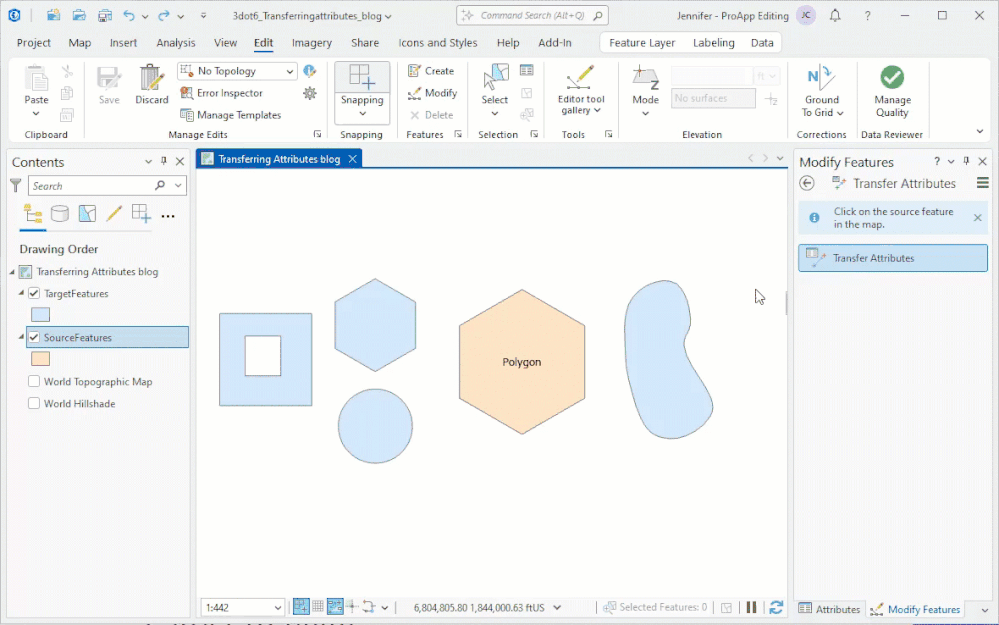Open the Share menu
999x625 pixels.
coord(364,42)
